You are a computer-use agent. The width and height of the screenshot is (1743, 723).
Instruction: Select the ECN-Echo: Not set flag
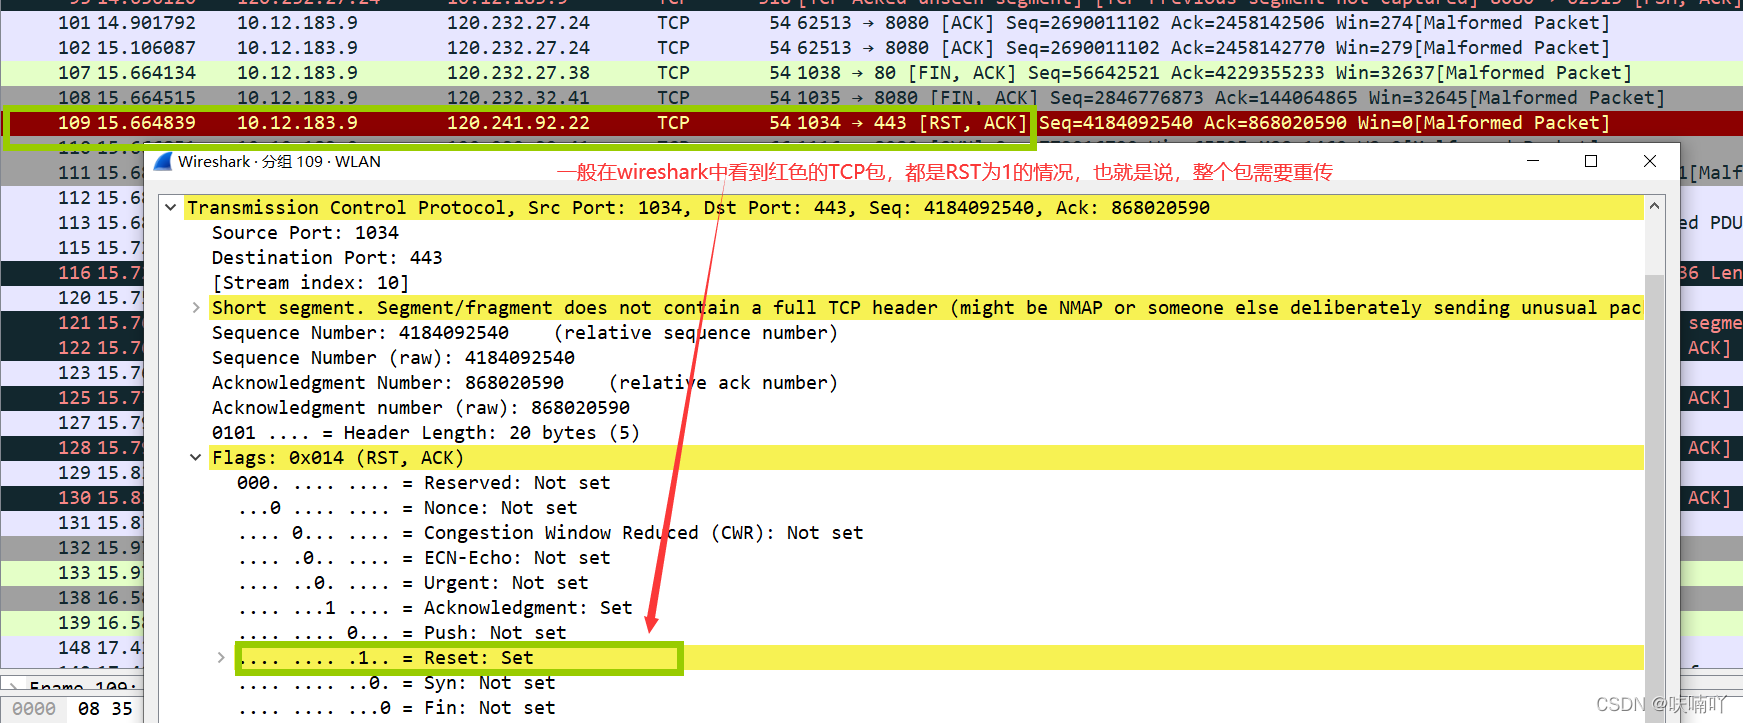[x=423, y=558]
